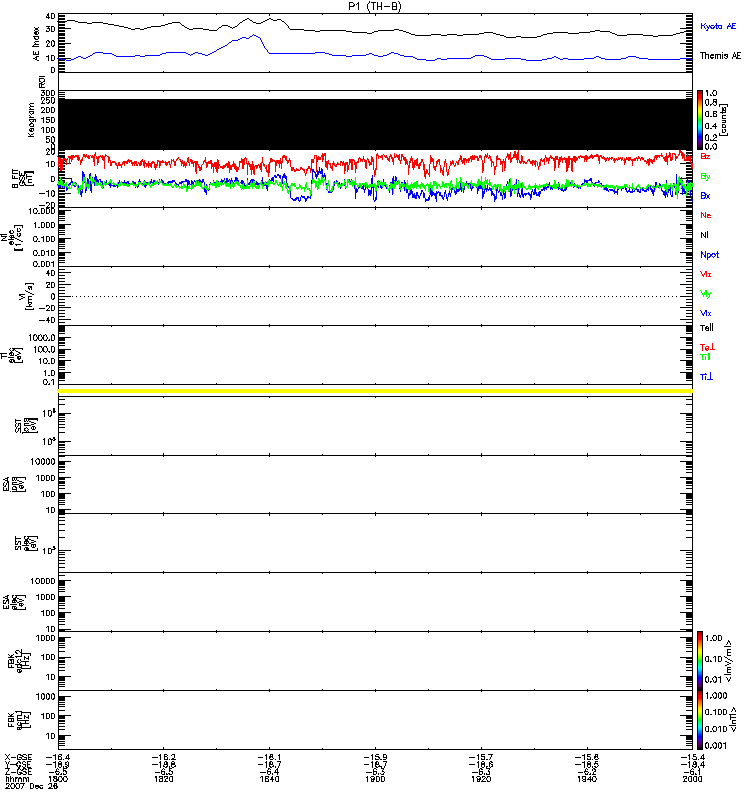Click the plot title P1 (TH-B)

(x=375, y=7)
